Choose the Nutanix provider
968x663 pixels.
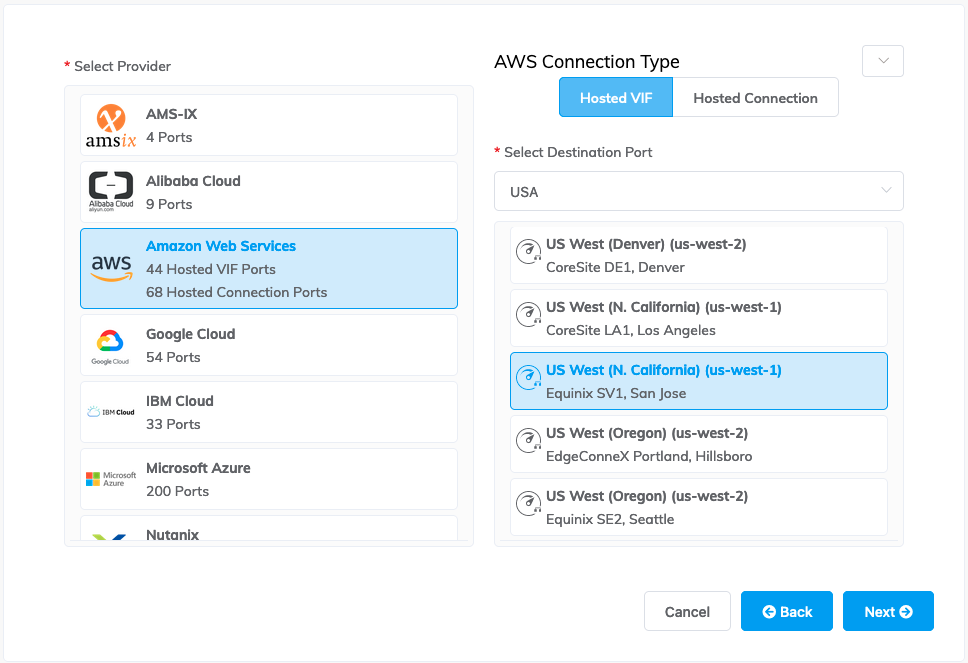click(268, 531)
